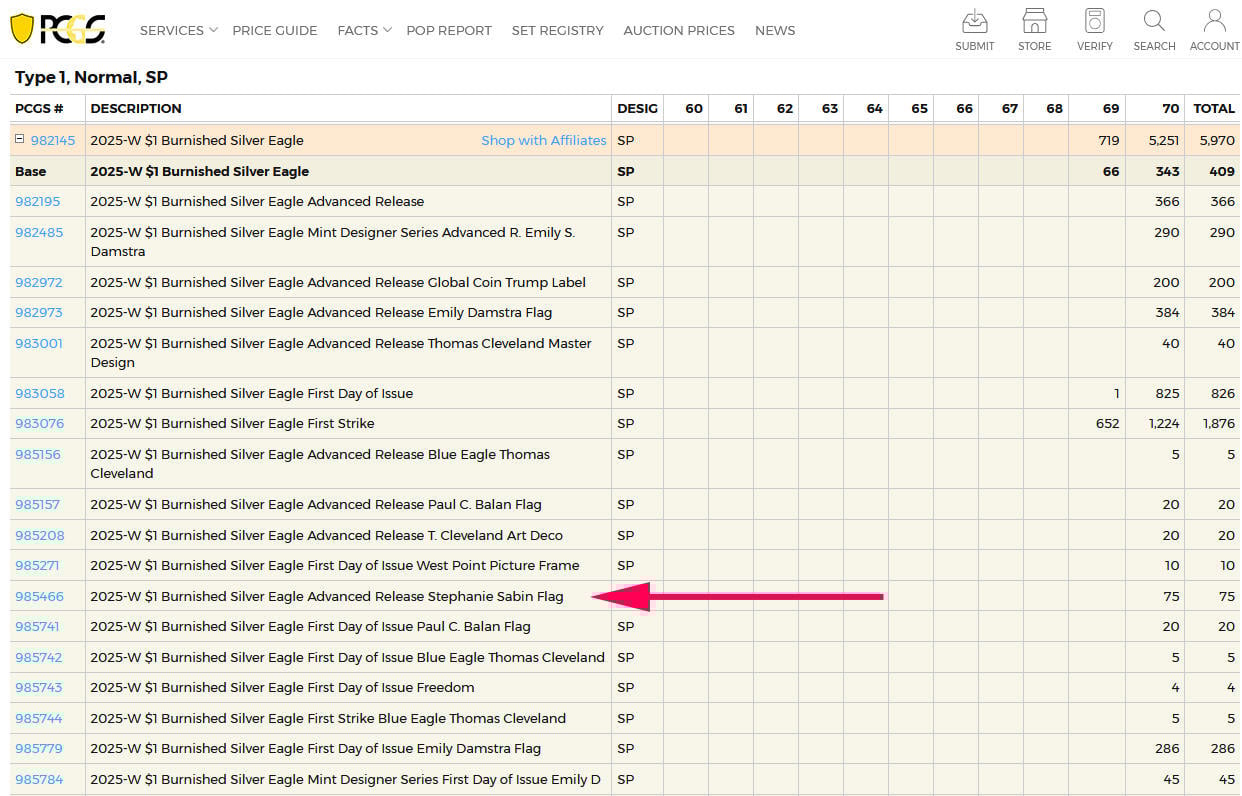The height and width of the screenshot is (796, 1242).
Task: Open PCGS number 985157 link
Action: click(x=38, y=504)
